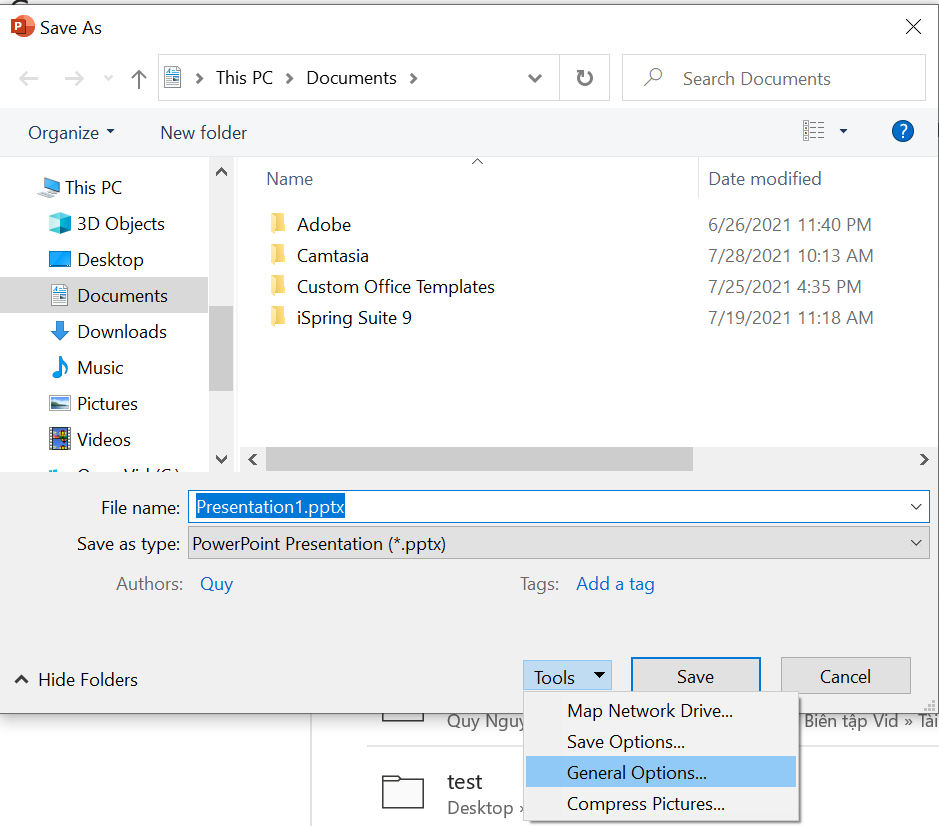
Task: Click the Adobe folder icon
Action: (x=278, y=224)
